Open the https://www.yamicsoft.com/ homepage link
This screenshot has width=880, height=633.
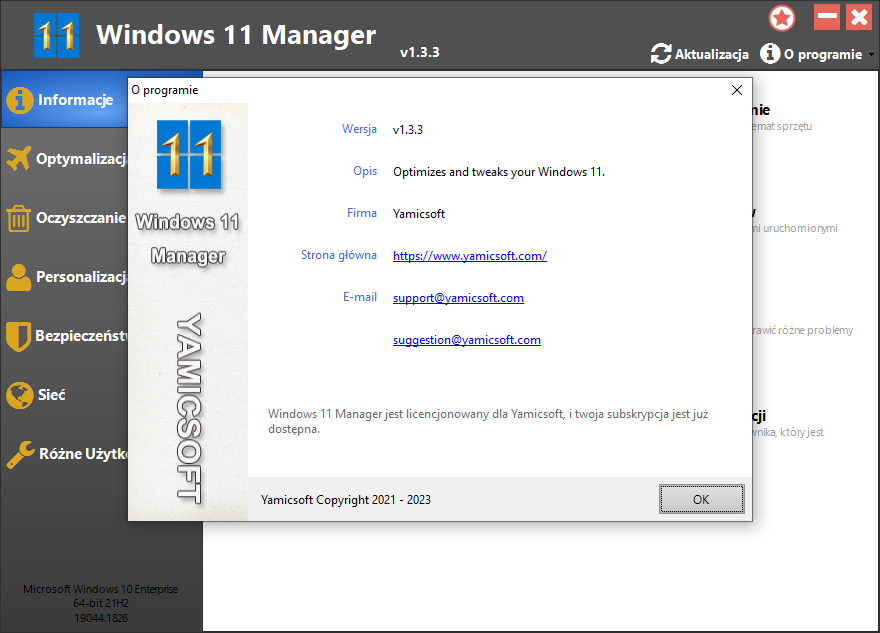tap(470, 256)
